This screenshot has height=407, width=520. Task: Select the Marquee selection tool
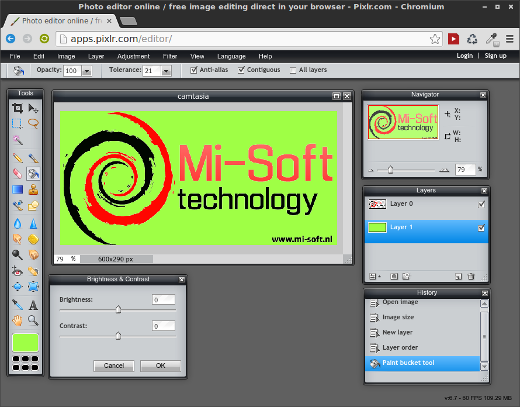(x=17, y=123)
